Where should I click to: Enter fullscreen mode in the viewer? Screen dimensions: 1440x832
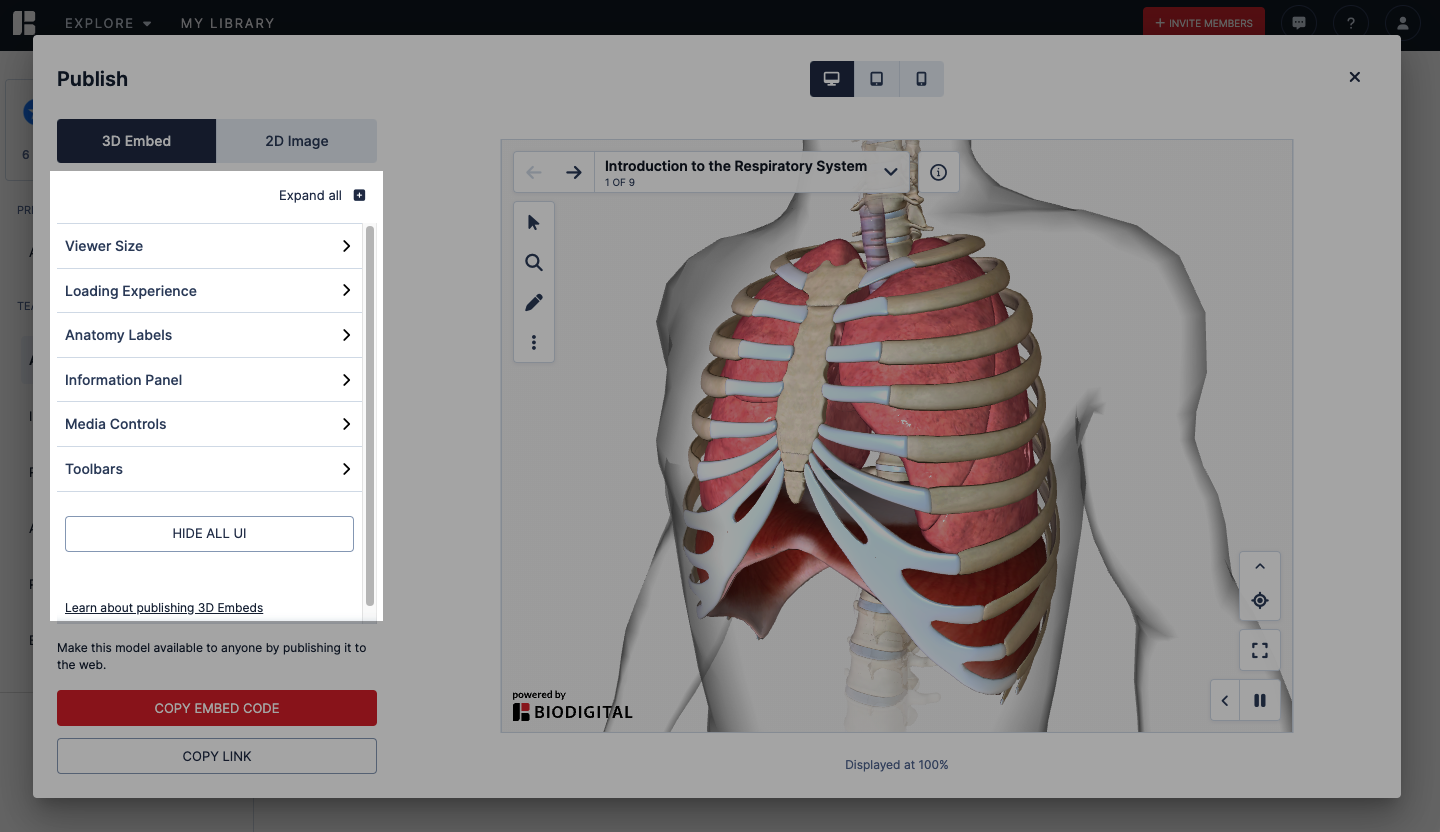click(1259, 651)
